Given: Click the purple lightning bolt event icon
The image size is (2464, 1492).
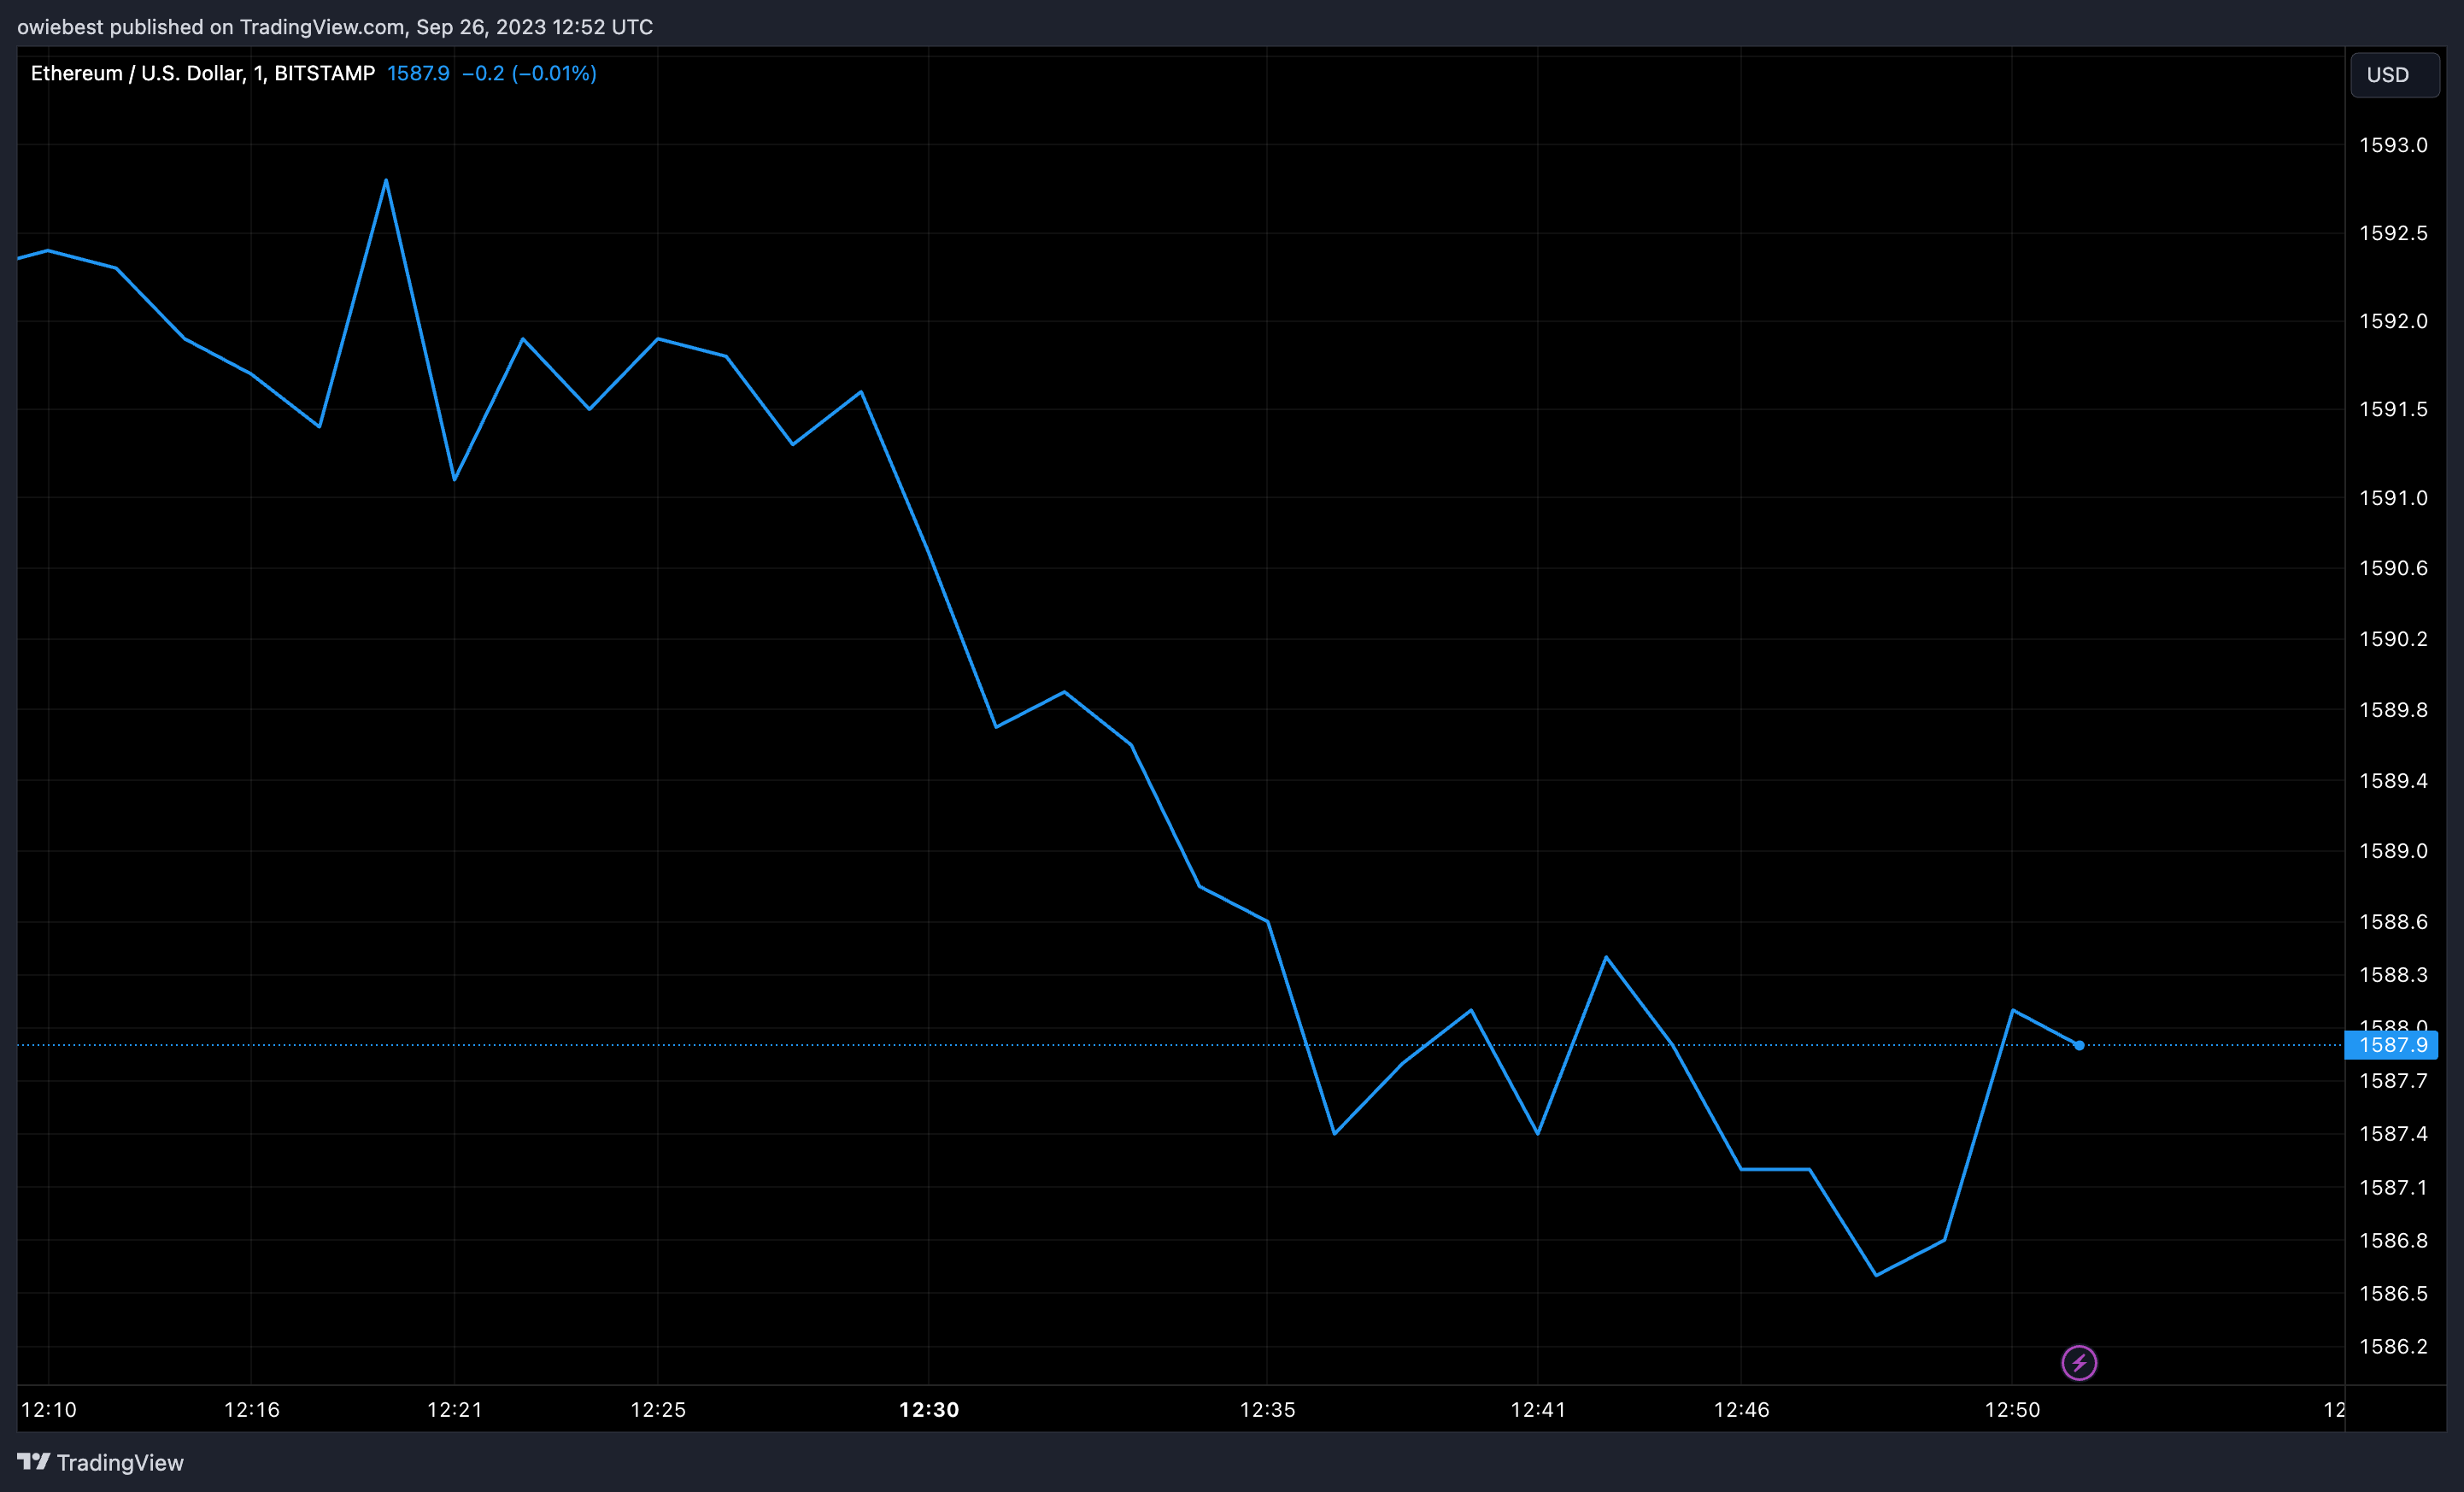Looking at the screenshot, I should pos(2079,1362).
